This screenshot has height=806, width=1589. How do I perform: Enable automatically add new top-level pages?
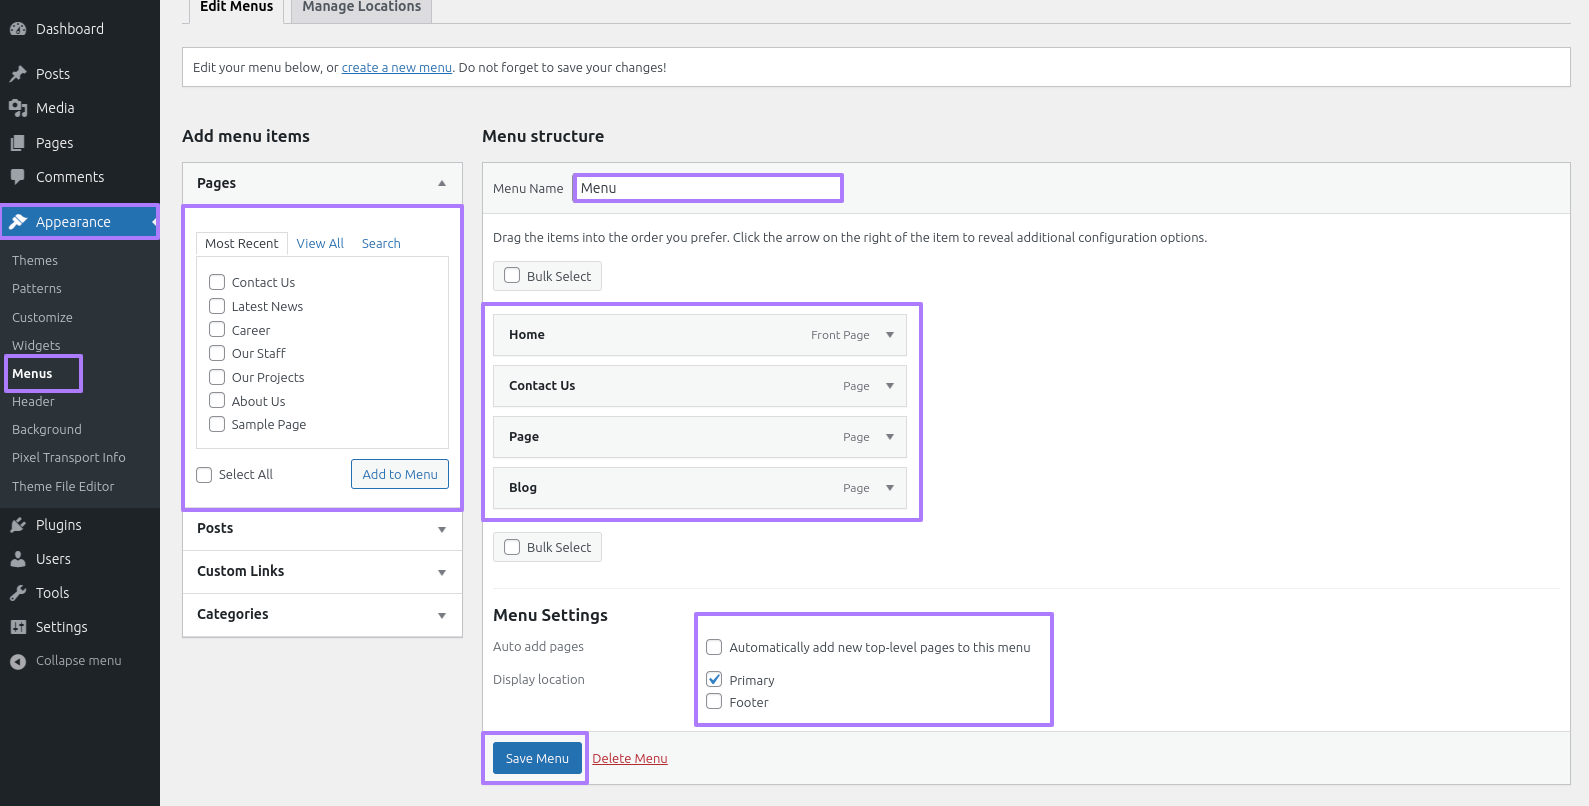point(714,647)
